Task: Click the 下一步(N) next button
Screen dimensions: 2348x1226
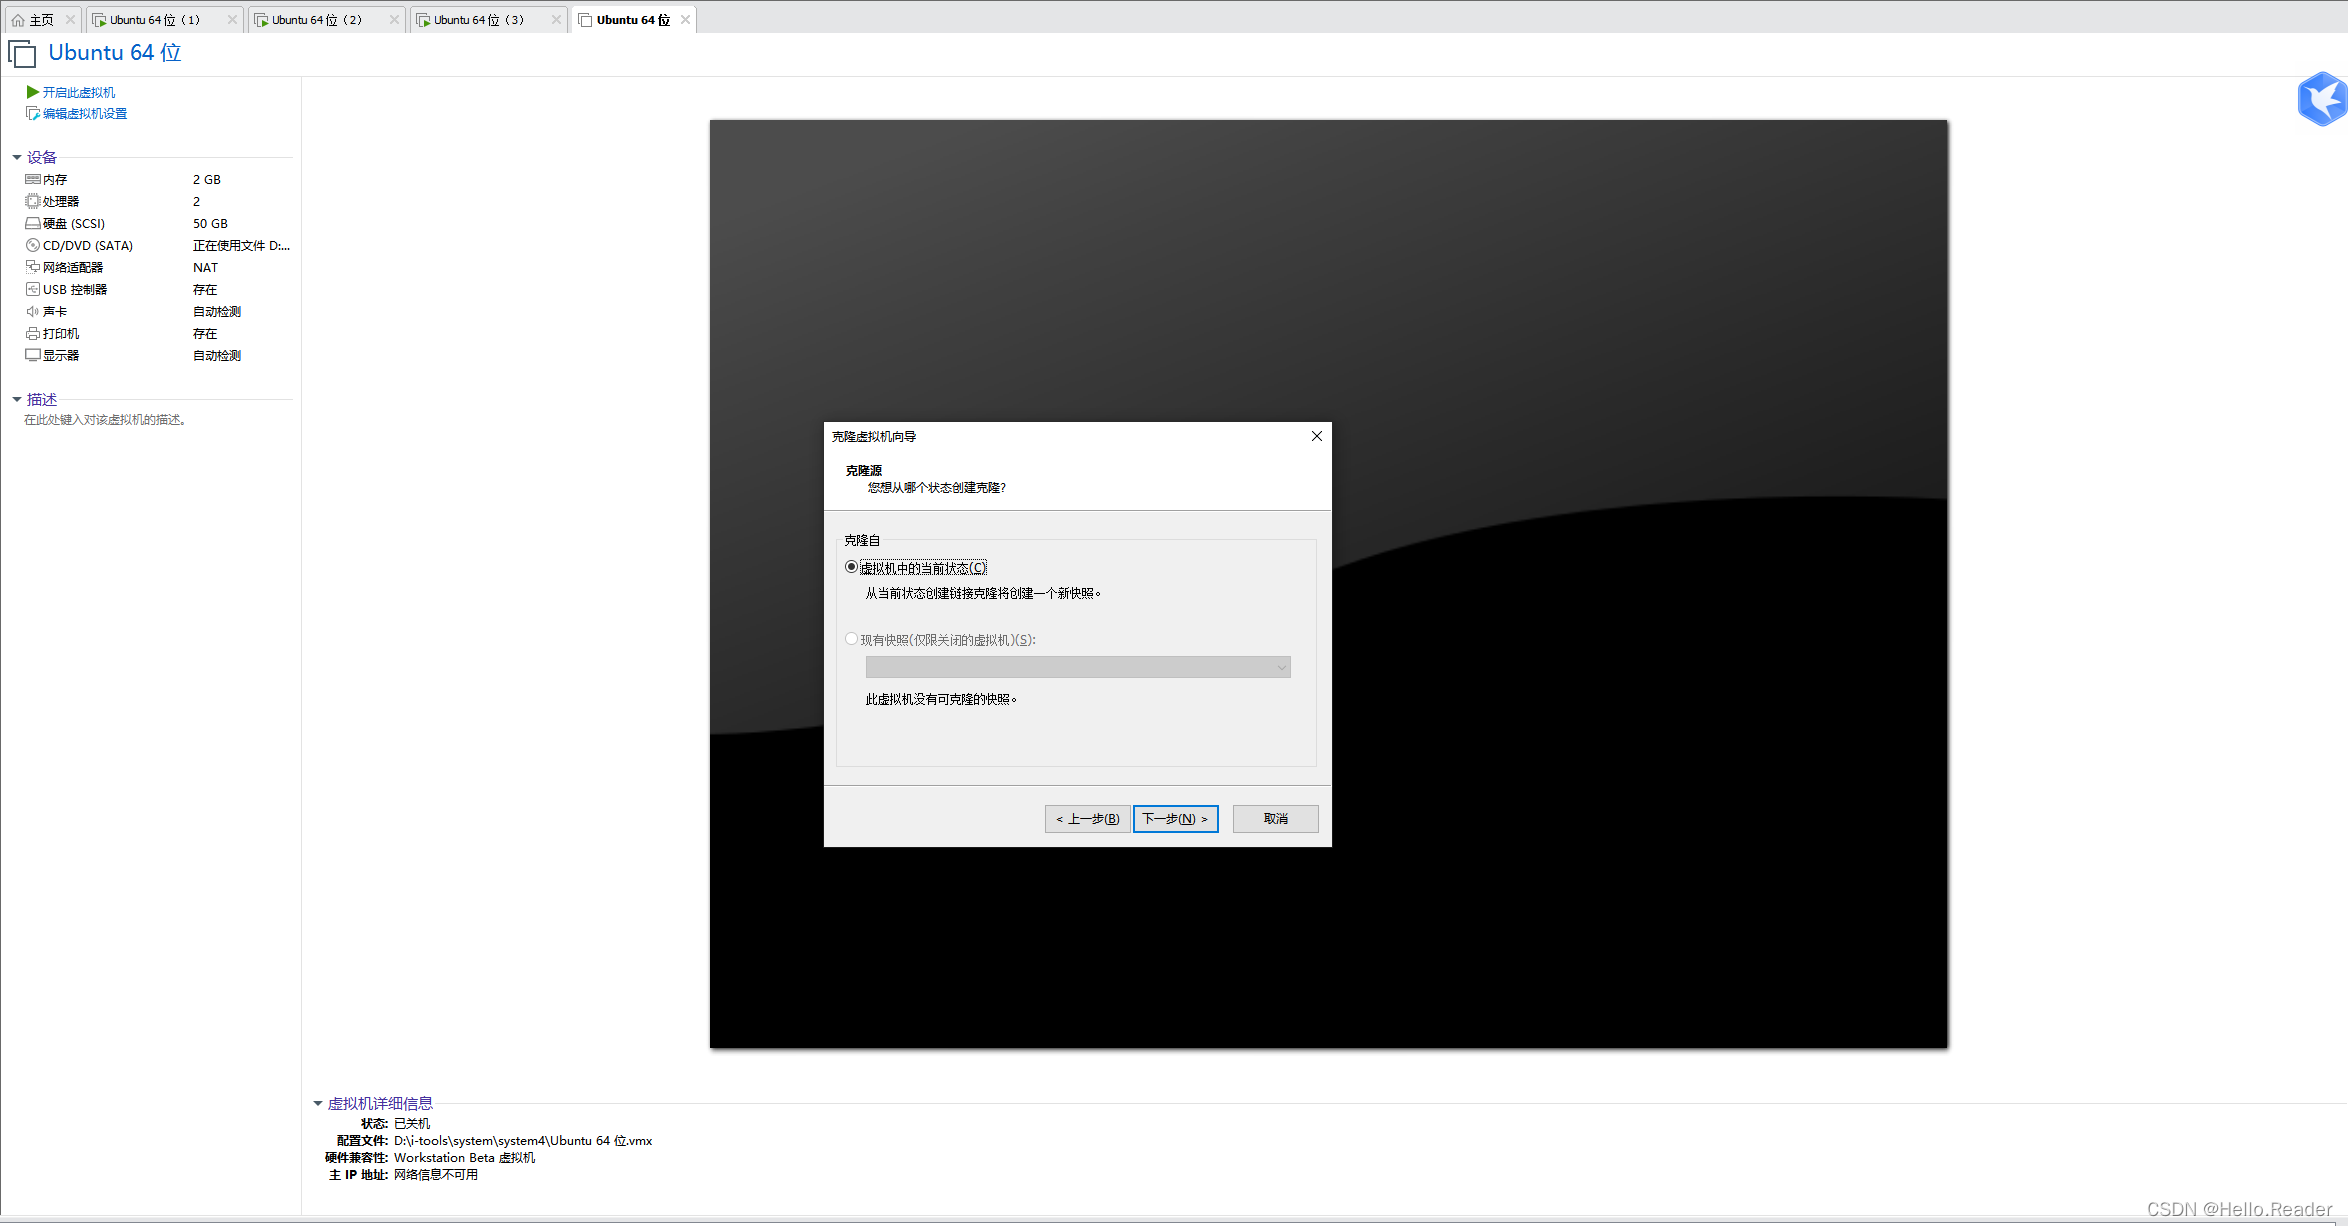Action: click(1175, 819)
